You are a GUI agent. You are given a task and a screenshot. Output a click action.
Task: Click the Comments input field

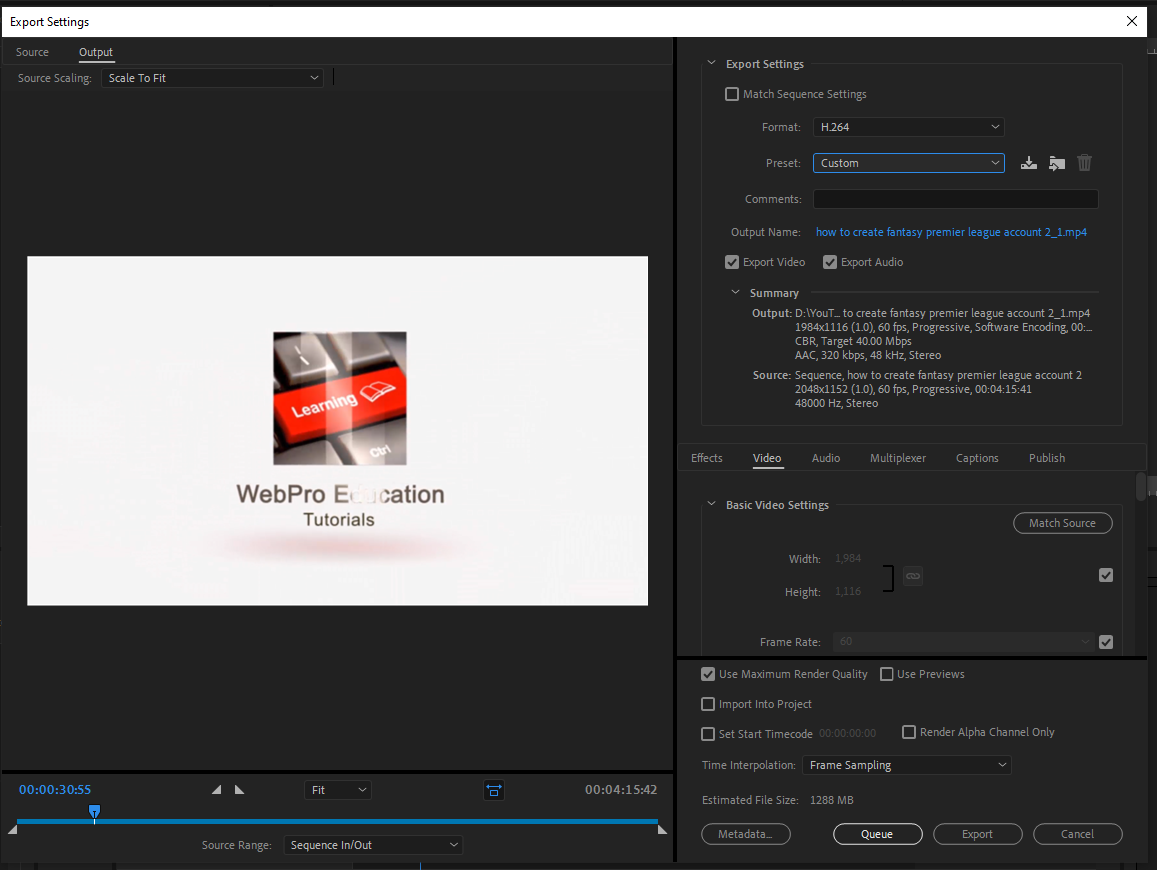(956, 199)
